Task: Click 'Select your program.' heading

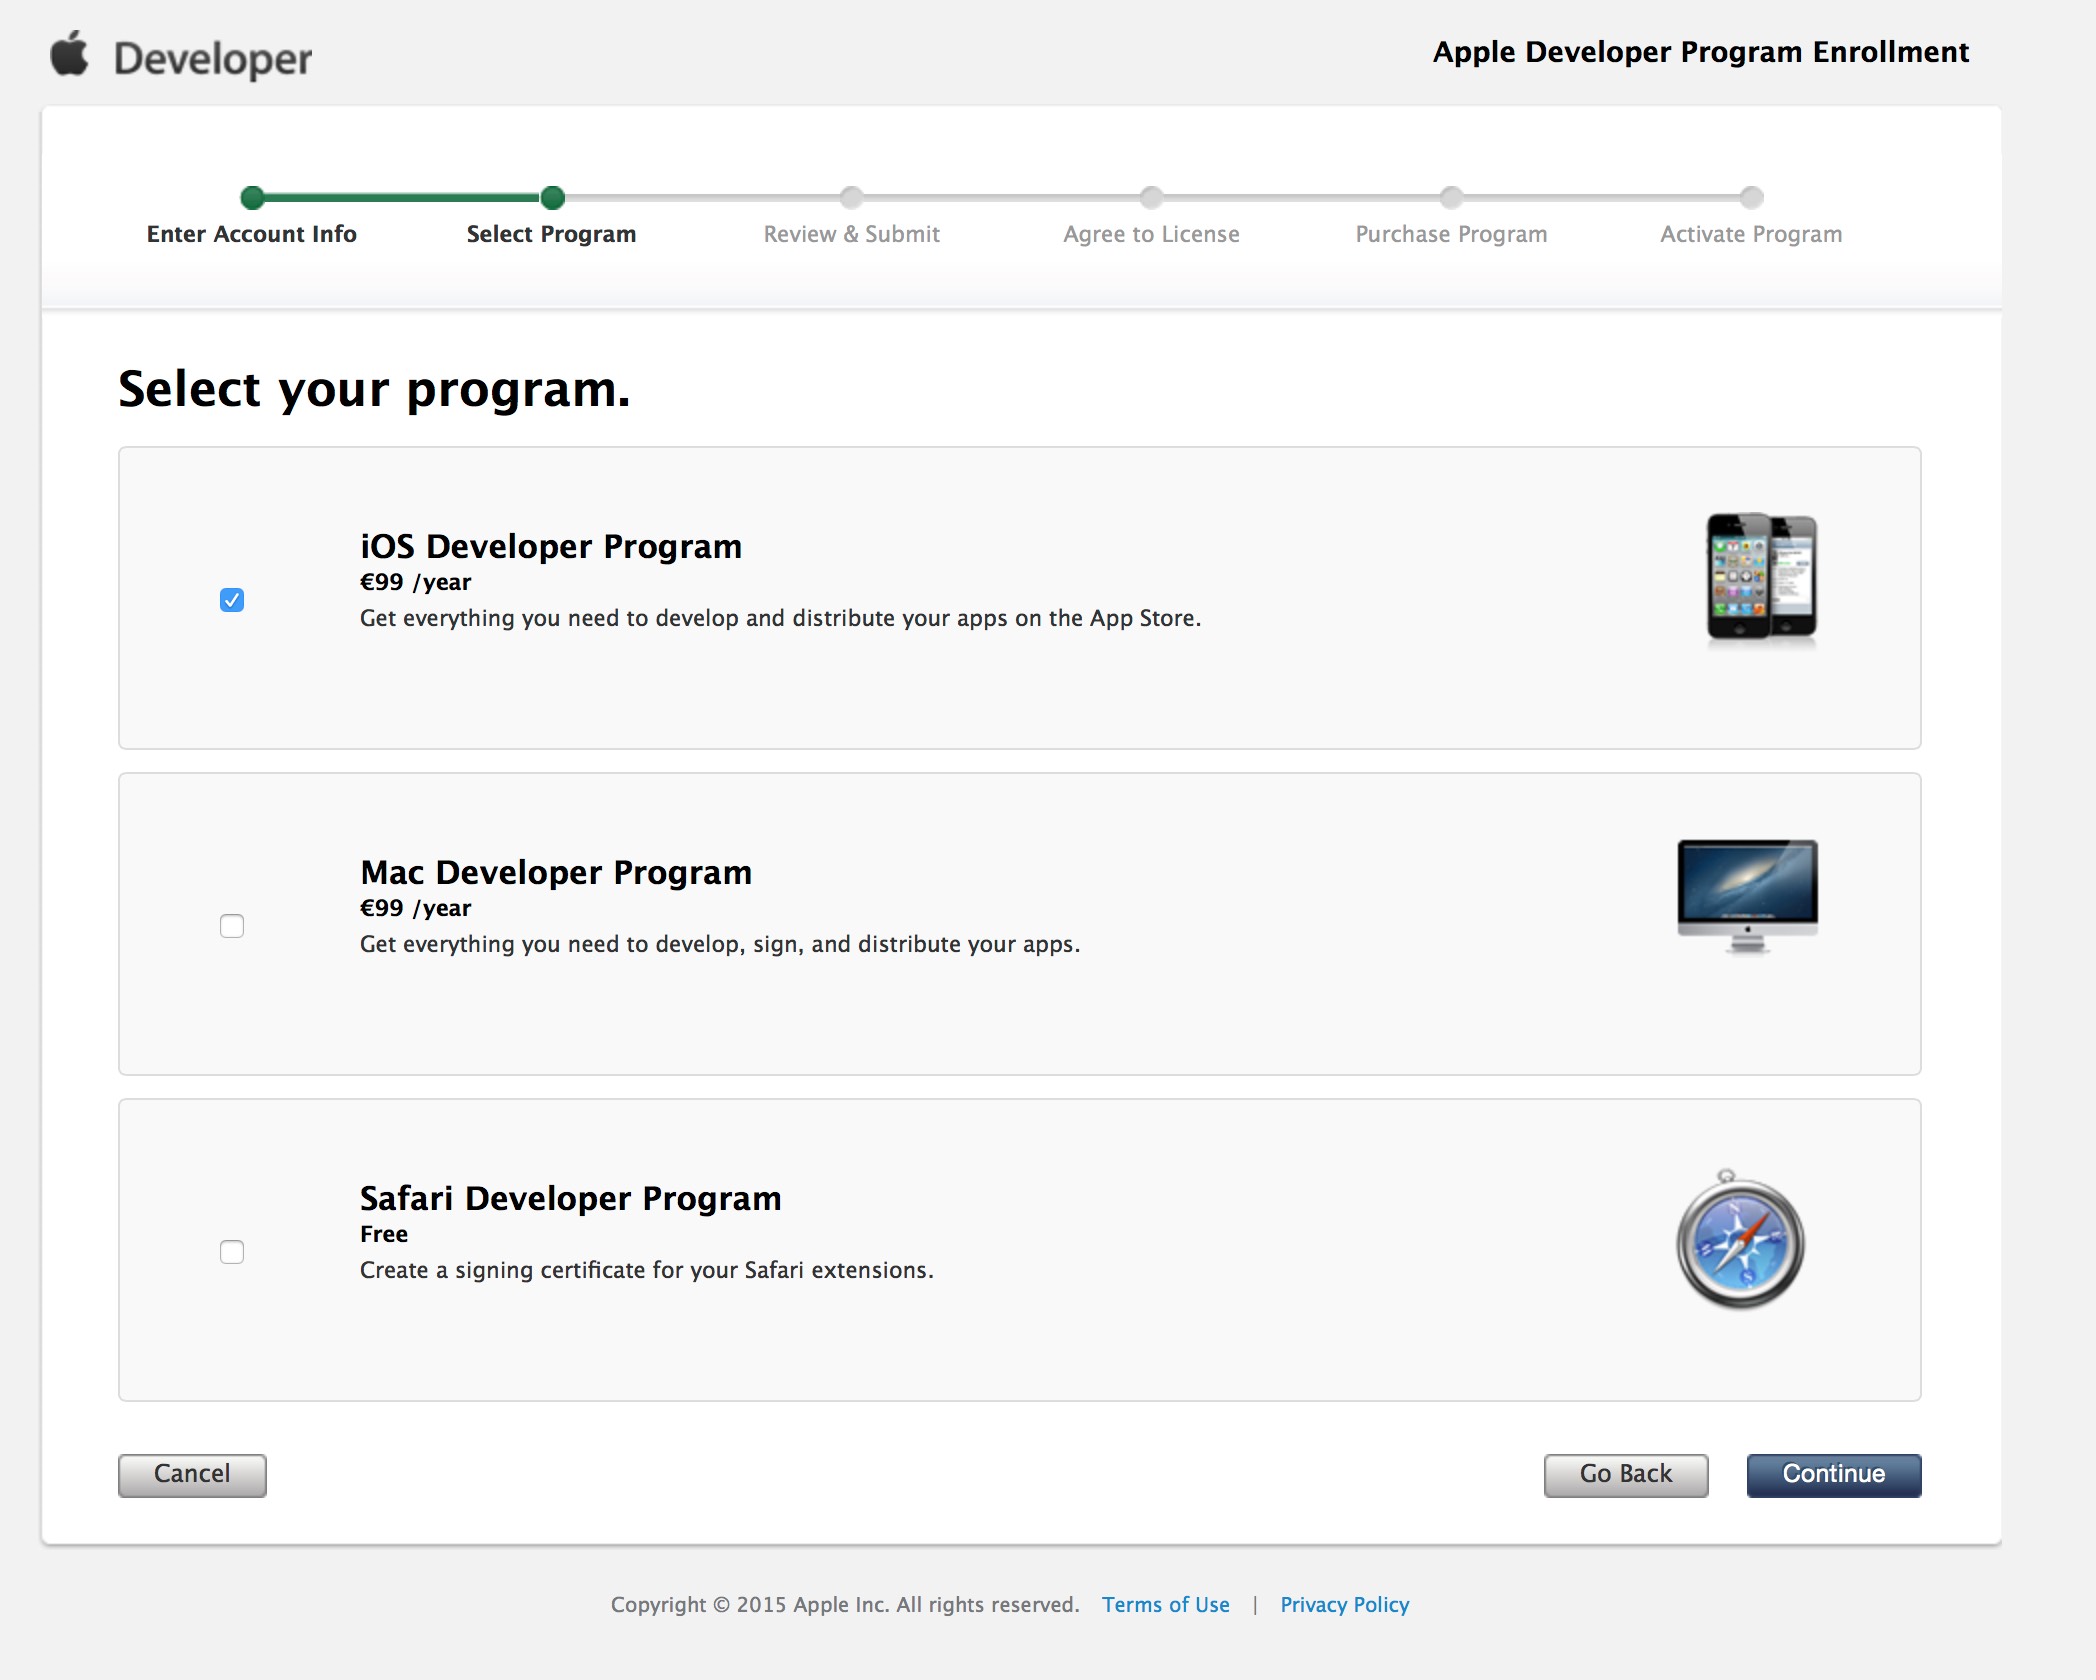Action: (x=374, y=389)
